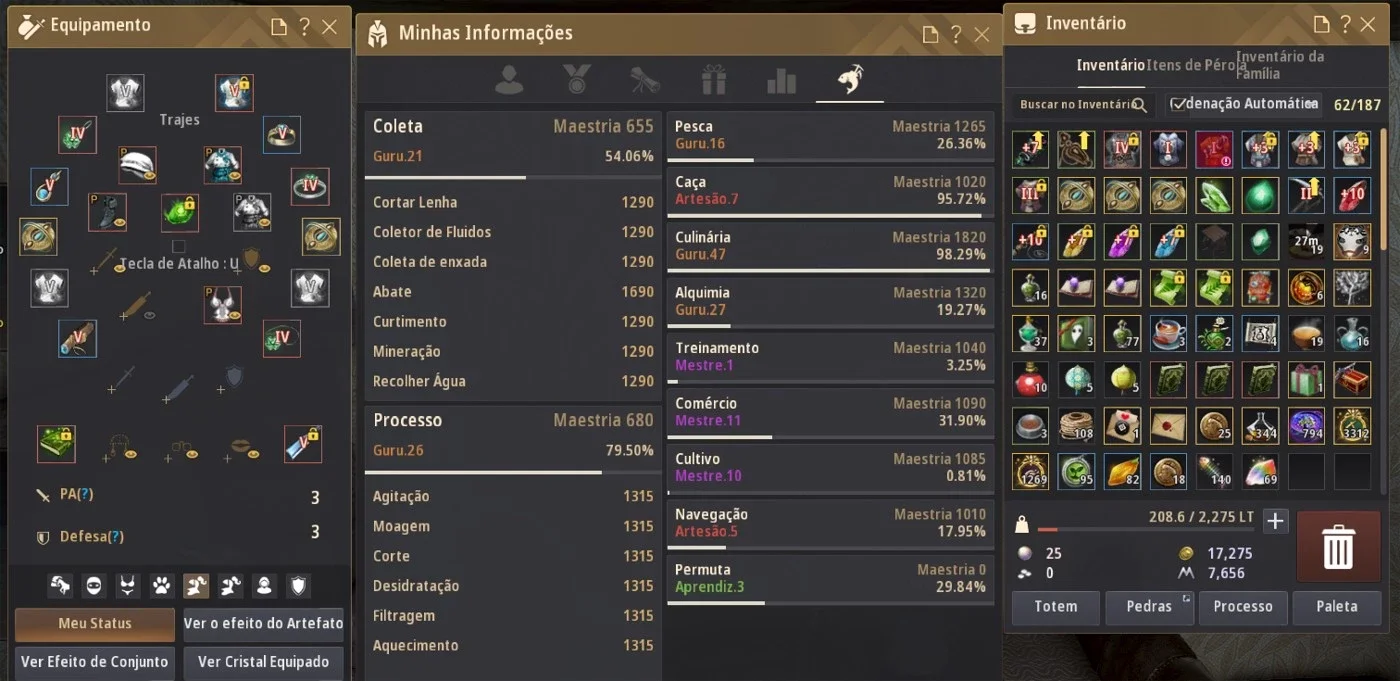The height and width of the screenshot is (681, 1400).
Task: Select the paw print icon in Equipamento
Action: (161, 585)
